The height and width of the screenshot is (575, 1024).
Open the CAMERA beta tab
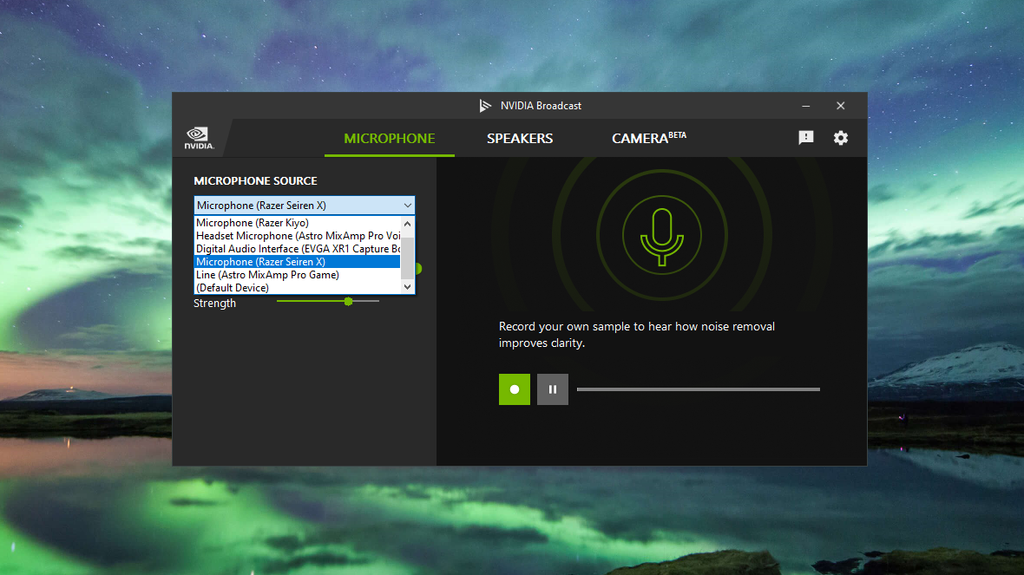click(648, 138)
